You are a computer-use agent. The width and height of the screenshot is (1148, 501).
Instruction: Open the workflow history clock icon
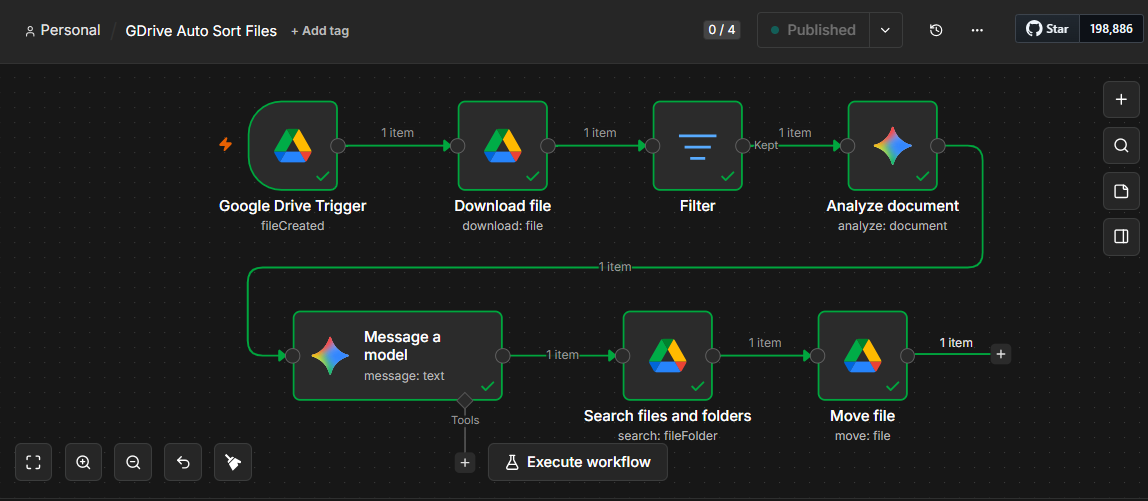(x=936, y=30)
